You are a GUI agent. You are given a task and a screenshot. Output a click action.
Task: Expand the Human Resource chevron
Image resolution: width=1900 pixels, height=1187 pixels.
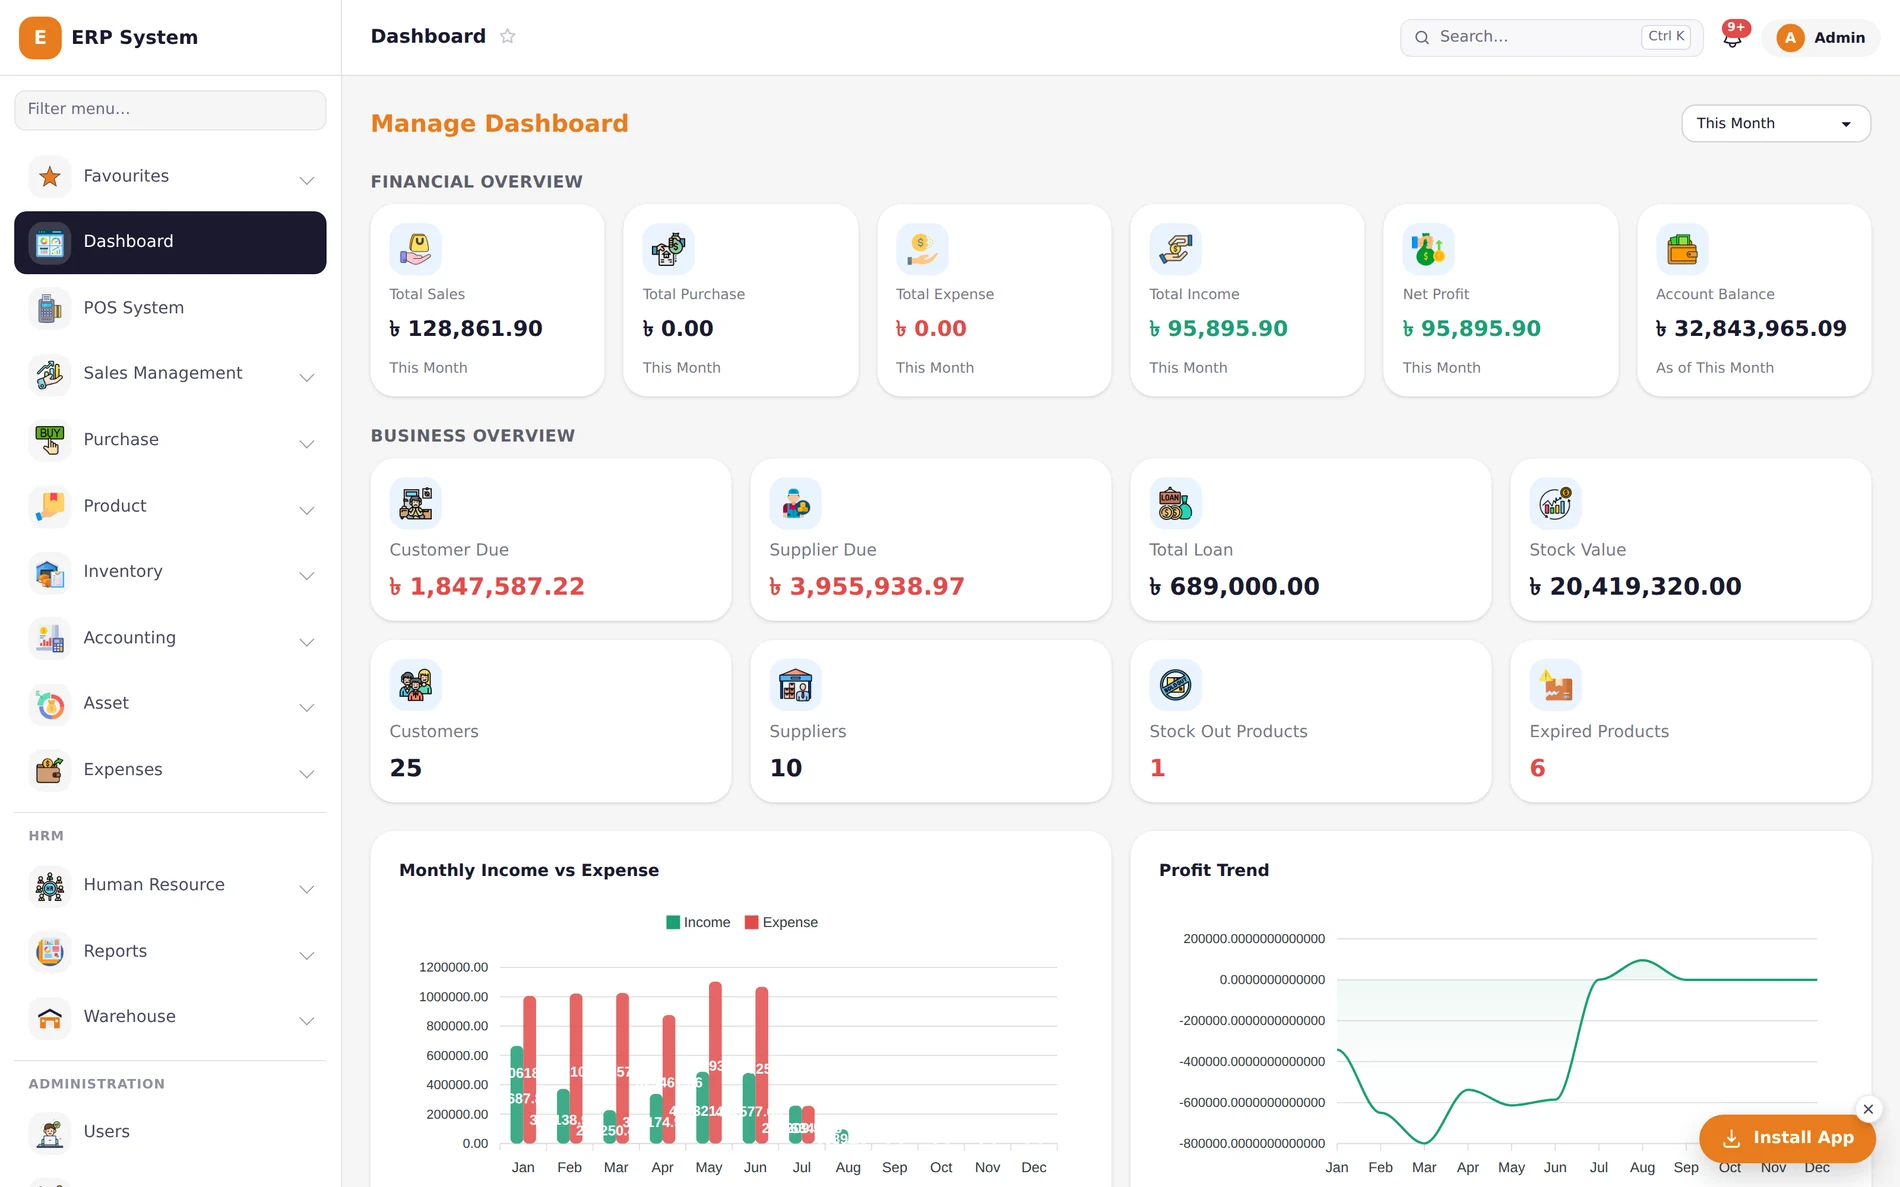(x=307, y=889)
